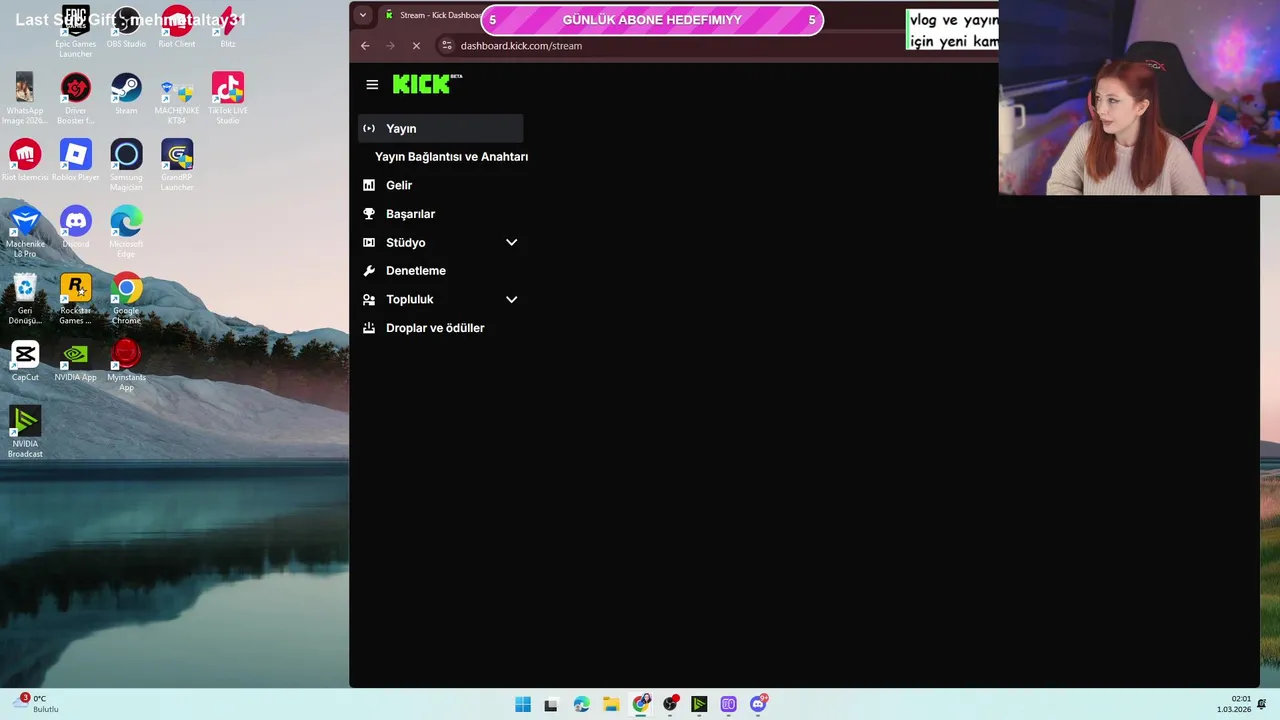1280x720 pixels.
Task: Open TikTok LIVE Studio shortcut
Action: coord(228,99)
